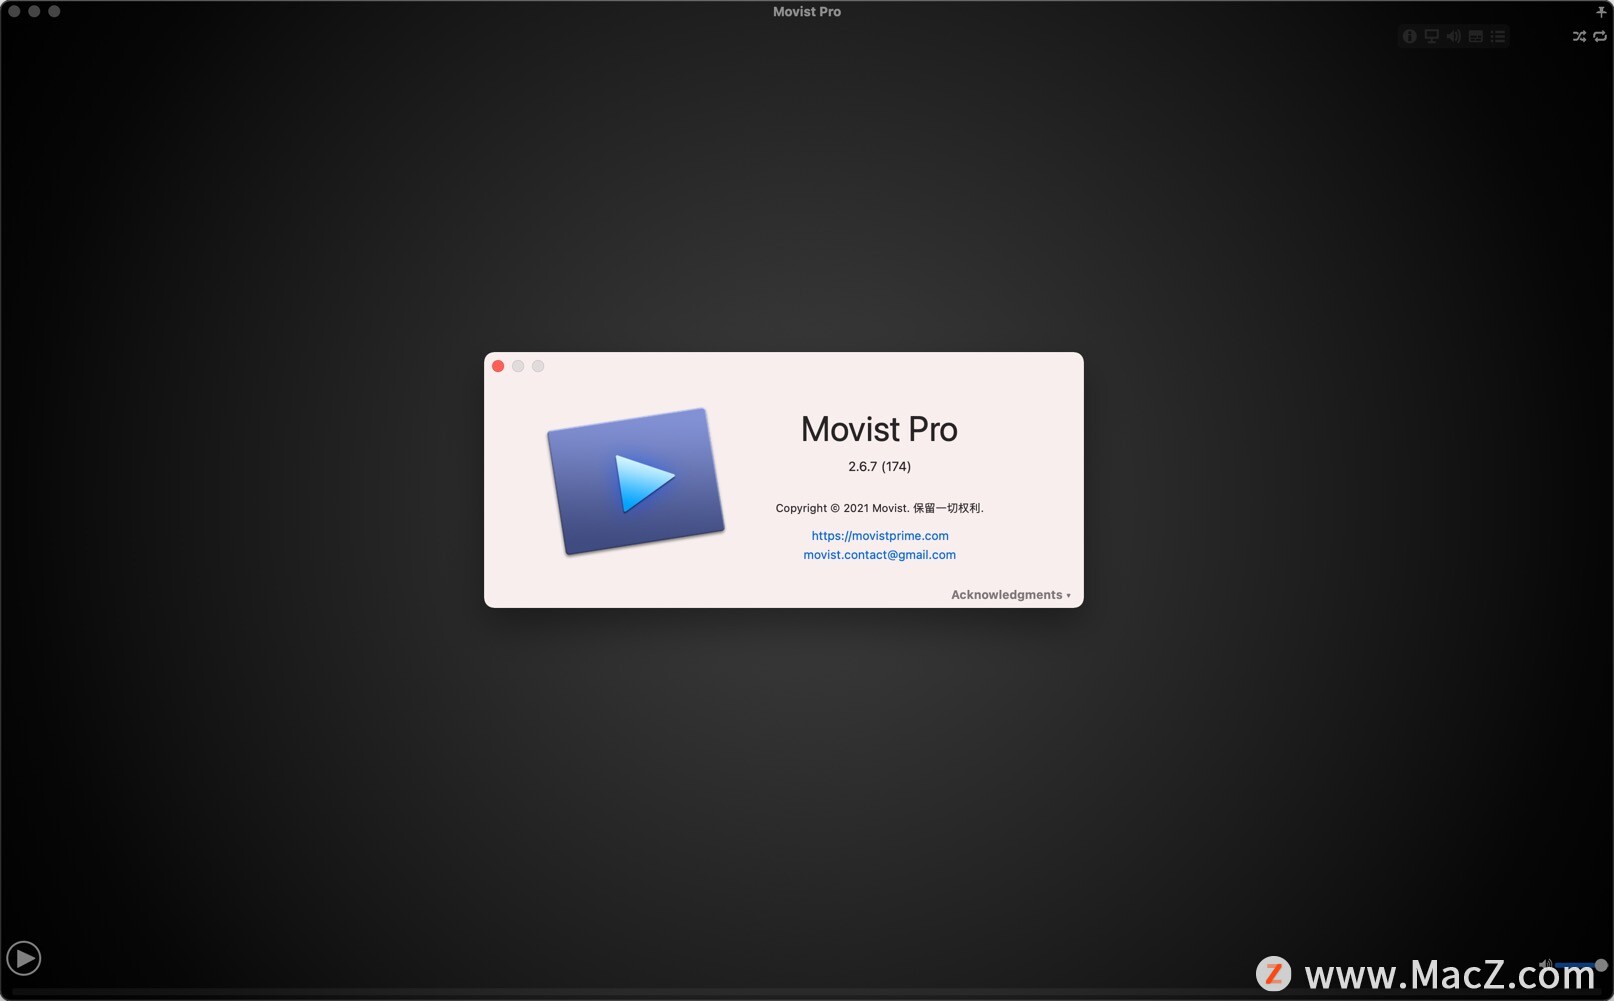Image resolution: width=1614 pixels, height=1001 pixels.
Task: Collapse the Acknowledgments disclosure triangle
Action: click(1068, 594)
